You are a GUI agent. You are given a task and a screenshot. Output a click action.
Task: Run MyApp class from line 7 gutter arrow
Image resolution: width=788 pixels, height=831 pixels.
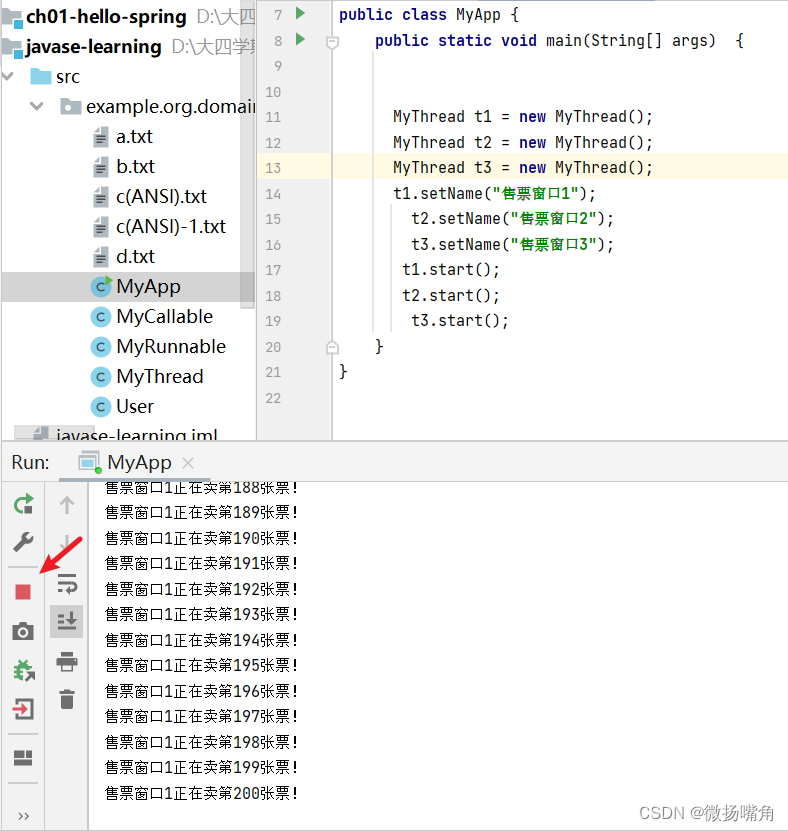[300, 13]
